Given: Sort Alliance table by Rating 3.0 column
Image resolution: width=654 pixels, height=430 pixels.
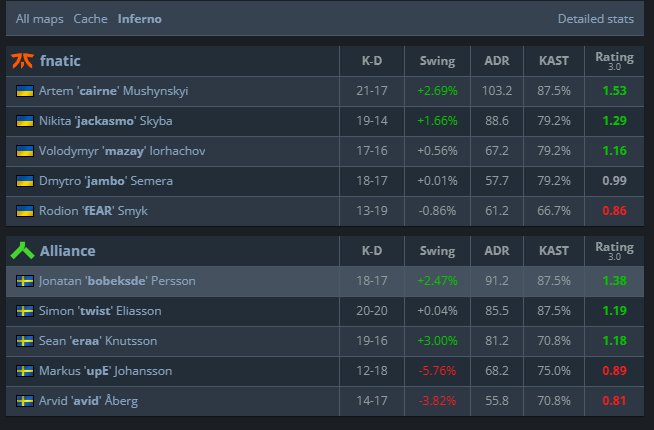Looking at the screenshot, I should 614,251.
